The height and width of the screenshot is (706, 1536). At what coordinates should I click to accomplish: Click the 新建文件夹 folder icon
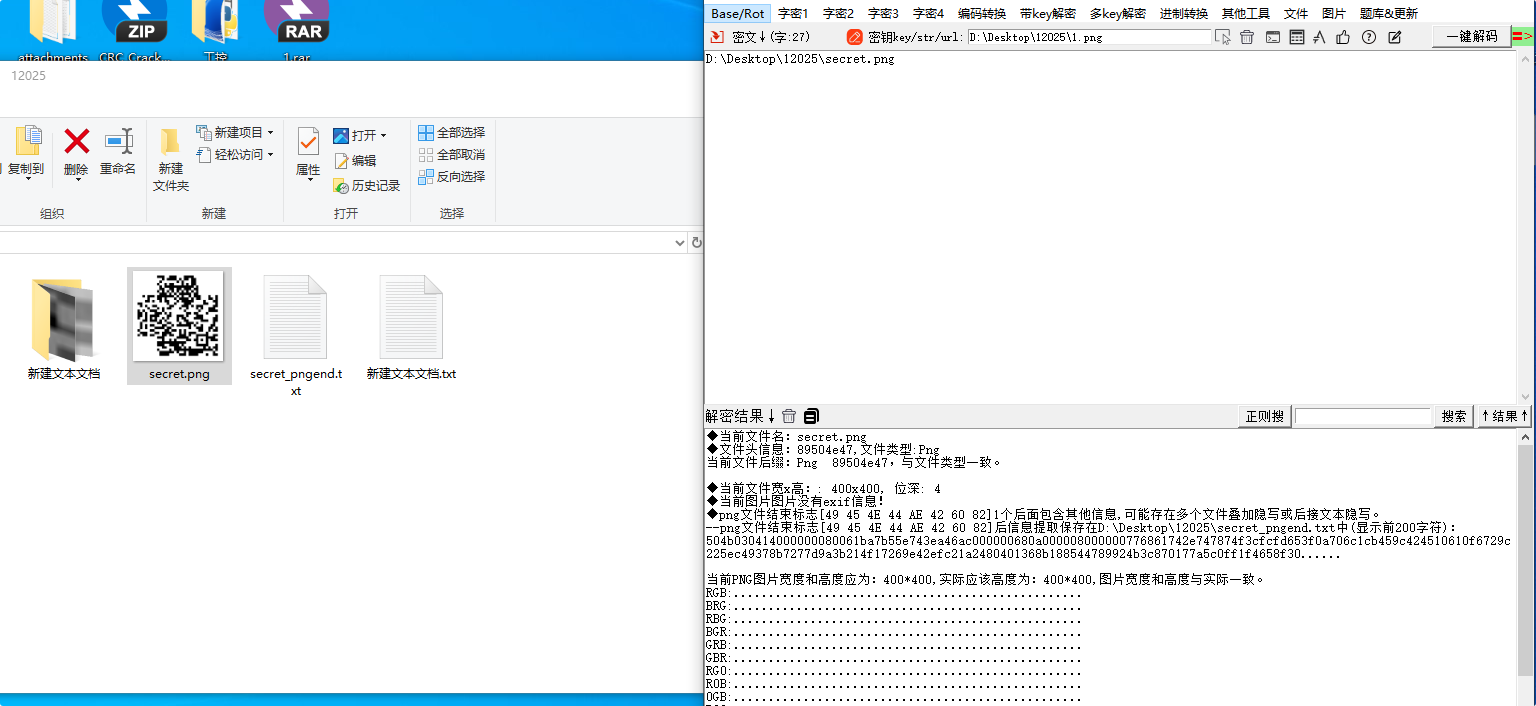tap(170, 141)
